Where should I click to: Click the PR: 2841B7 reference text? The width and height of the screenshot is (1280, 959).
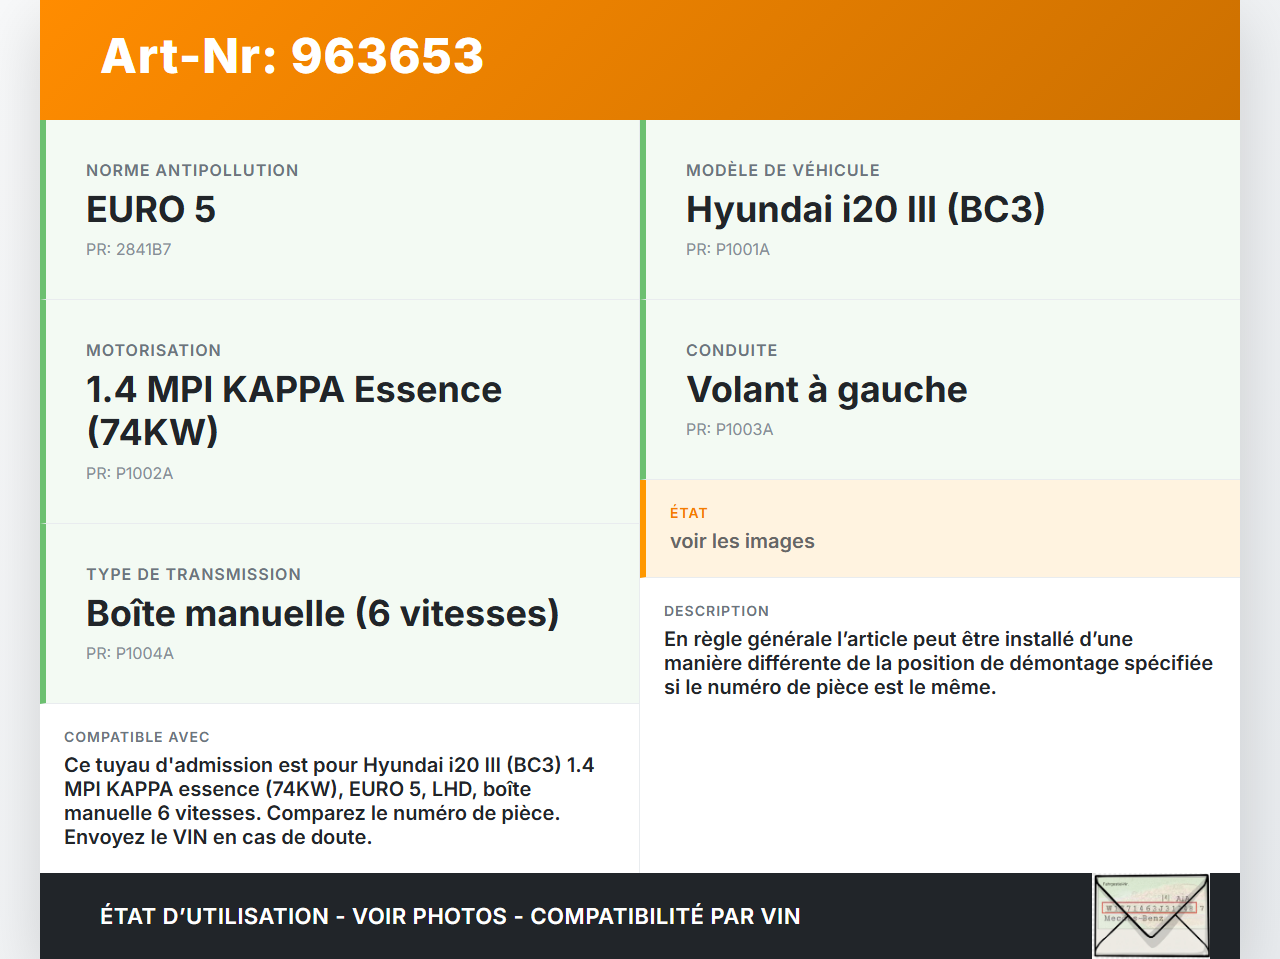(x=128, y=249)
